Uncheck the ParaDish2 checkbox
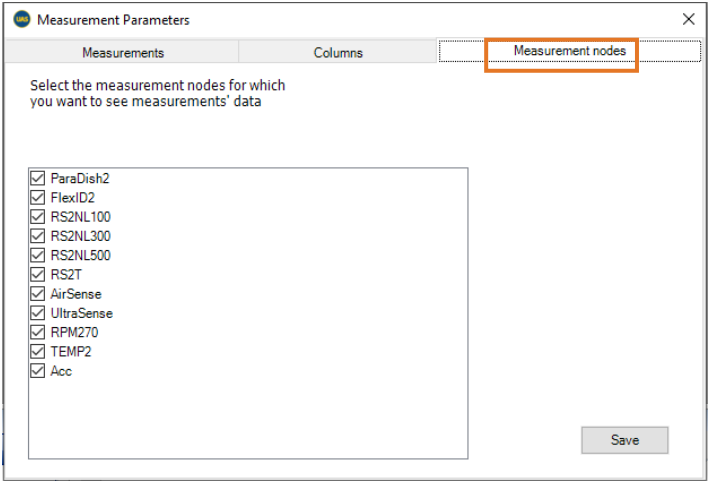 coord(38,179)
